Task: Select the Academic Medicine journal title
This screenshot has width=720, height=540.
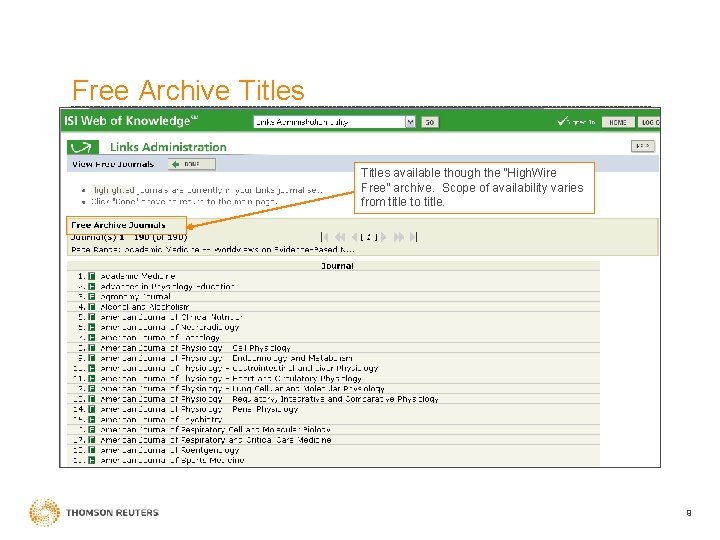Action: pos(138,276)
